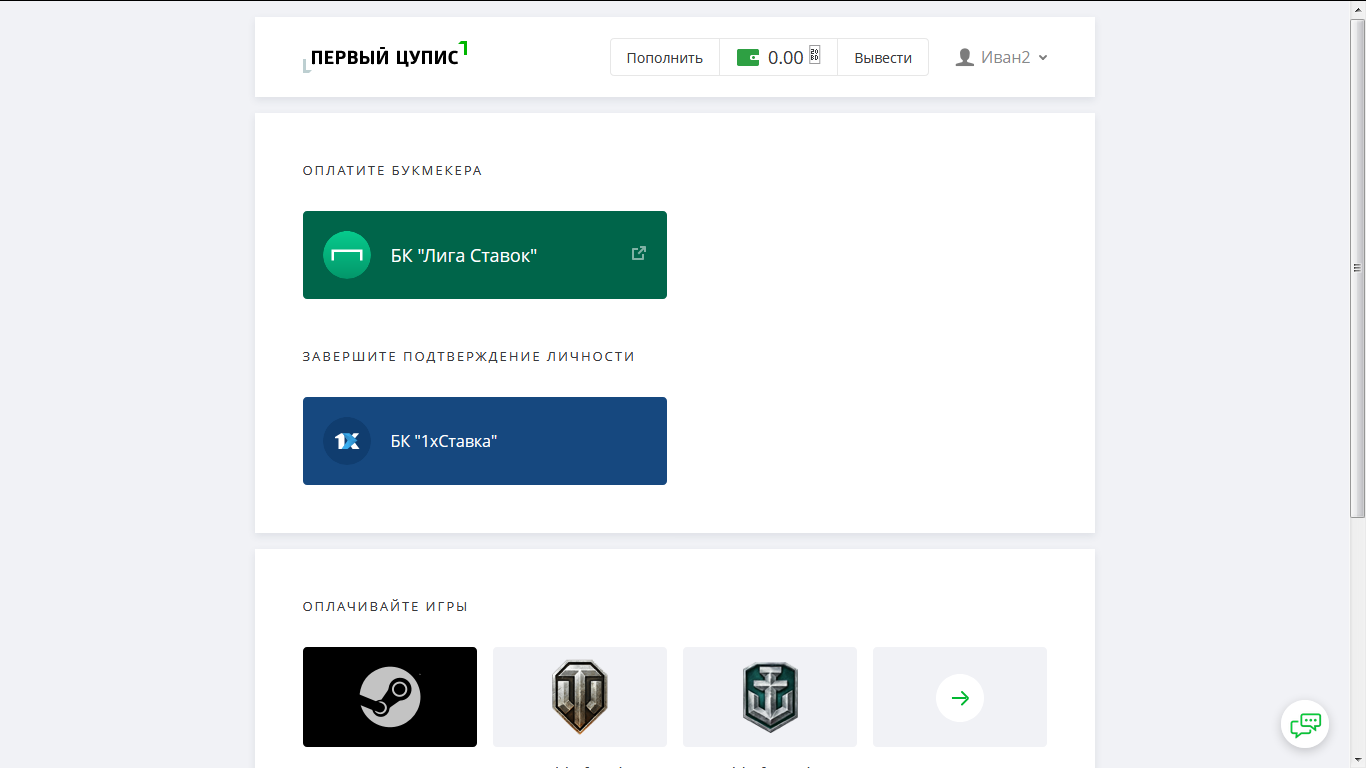
Task: Click the vertical scrollbar thumb
Action: click(1358, 268)
